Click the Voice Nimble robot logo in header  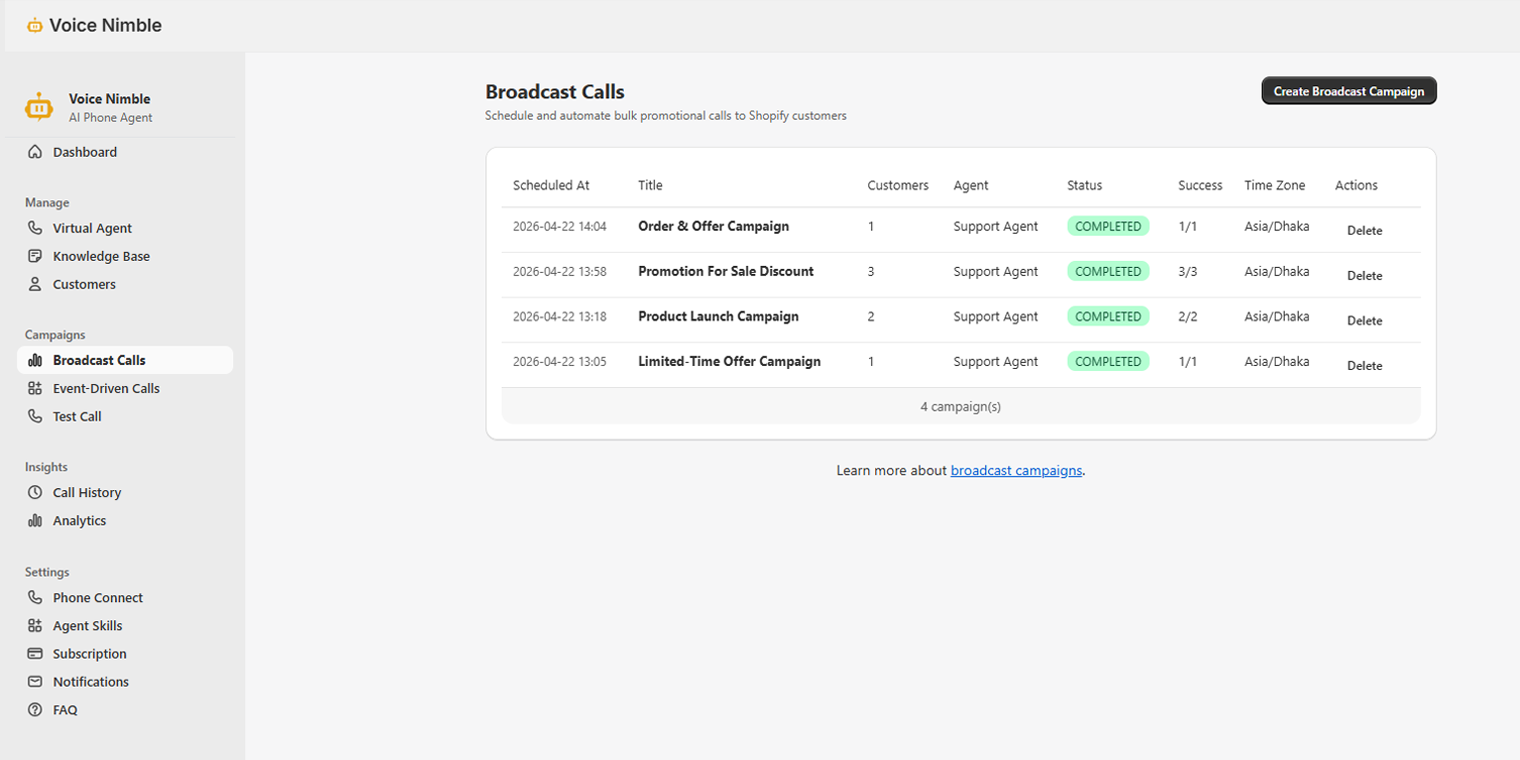35,25
